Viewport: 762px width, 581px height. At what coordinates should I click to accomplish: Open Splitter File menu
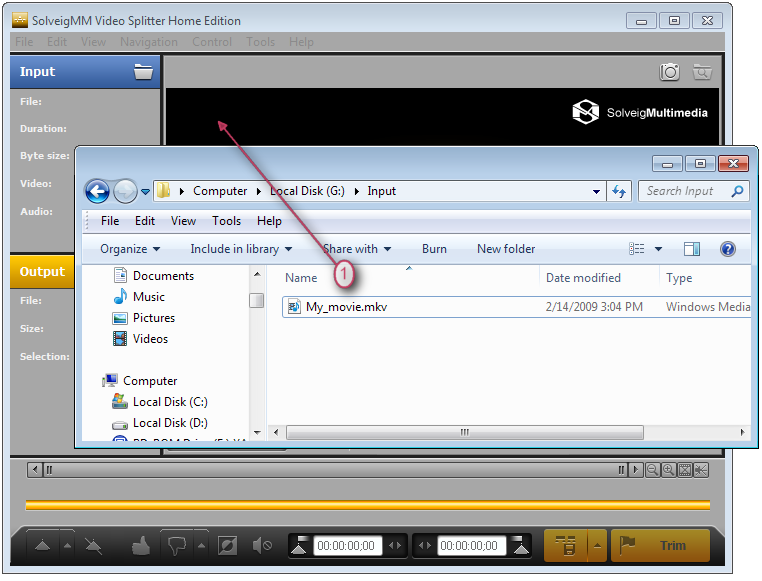(x=24, y=42)
